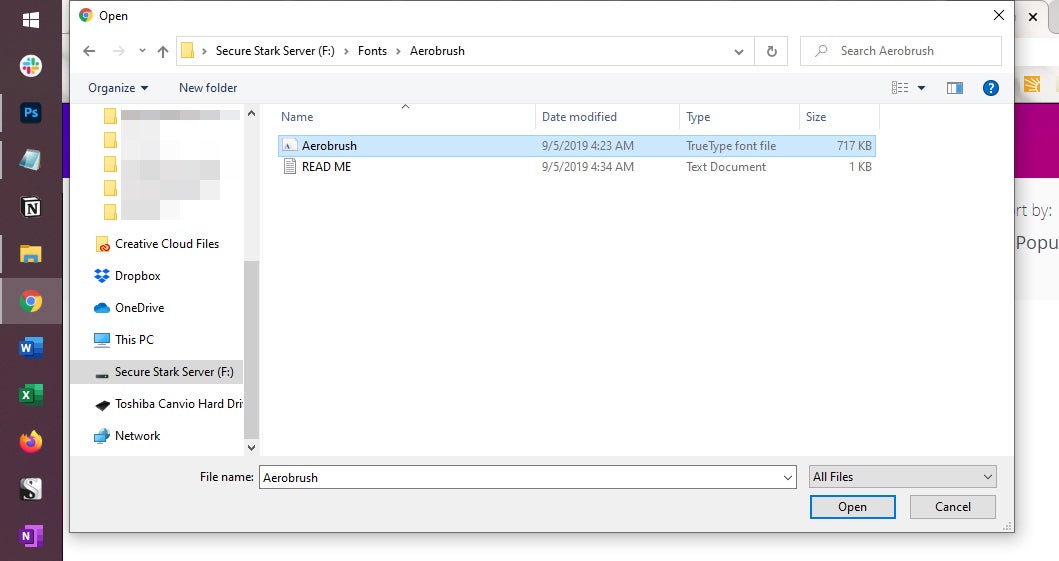Image resolution: width=1059 pixels, height=561 pixels.
Task: Toggle the preview pane icon
Action: click(954, 88)
